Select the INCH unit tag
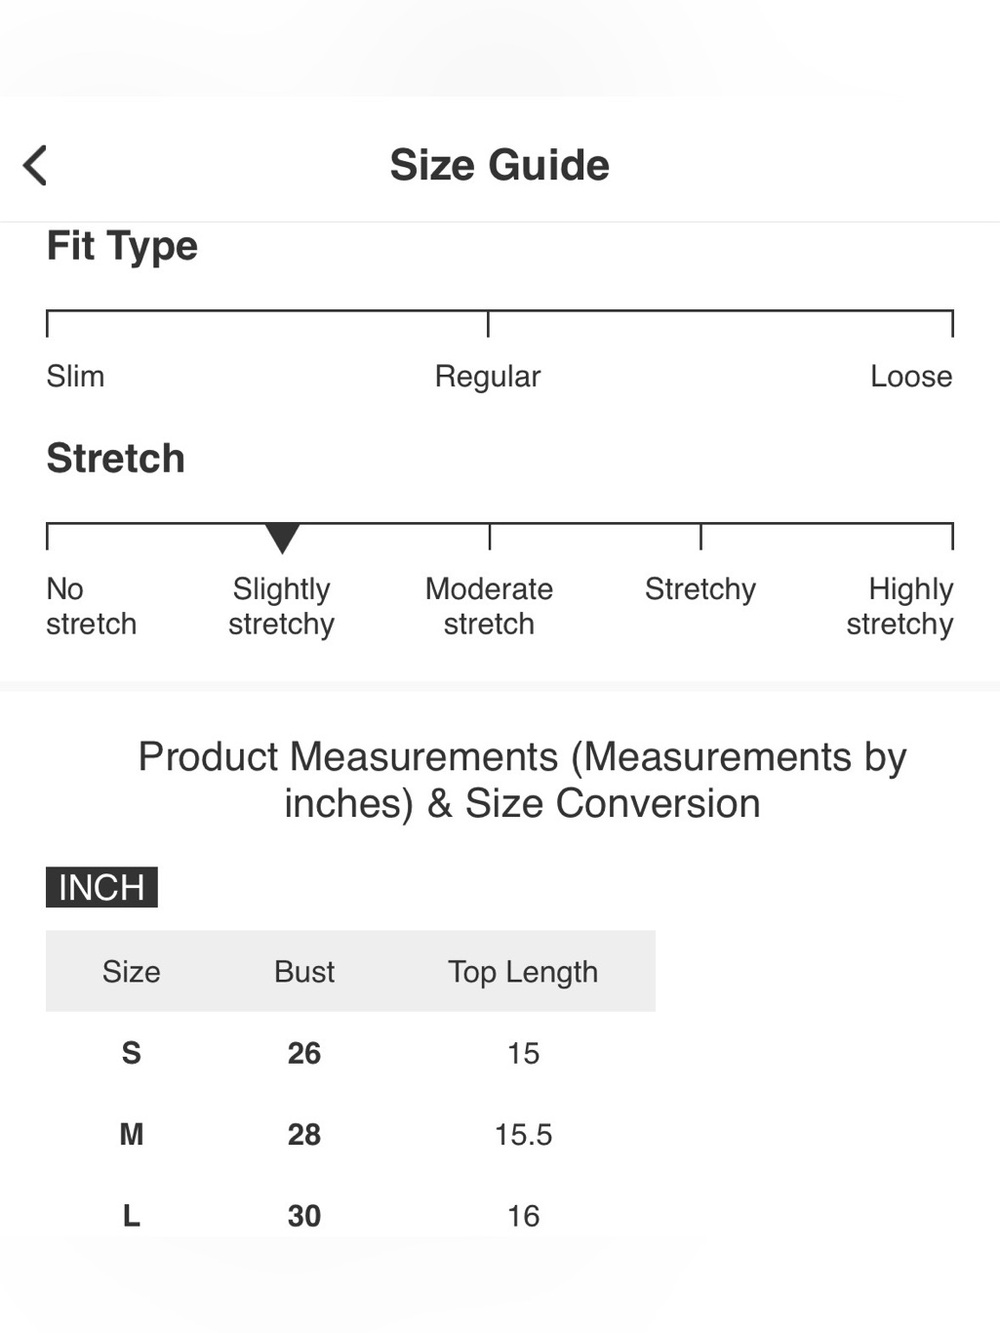The height and width of the screenshot is (1333, 1000). tap(102, 887)
